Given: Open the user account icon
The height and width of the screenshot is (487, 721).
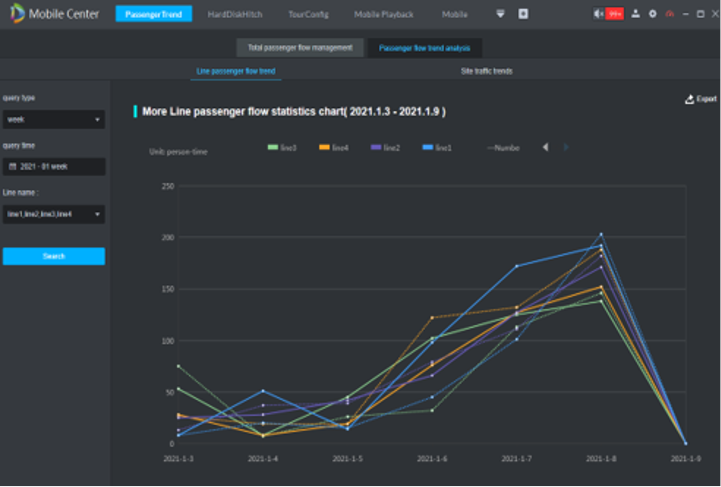Looking at the screenshot, I should 635,14.
